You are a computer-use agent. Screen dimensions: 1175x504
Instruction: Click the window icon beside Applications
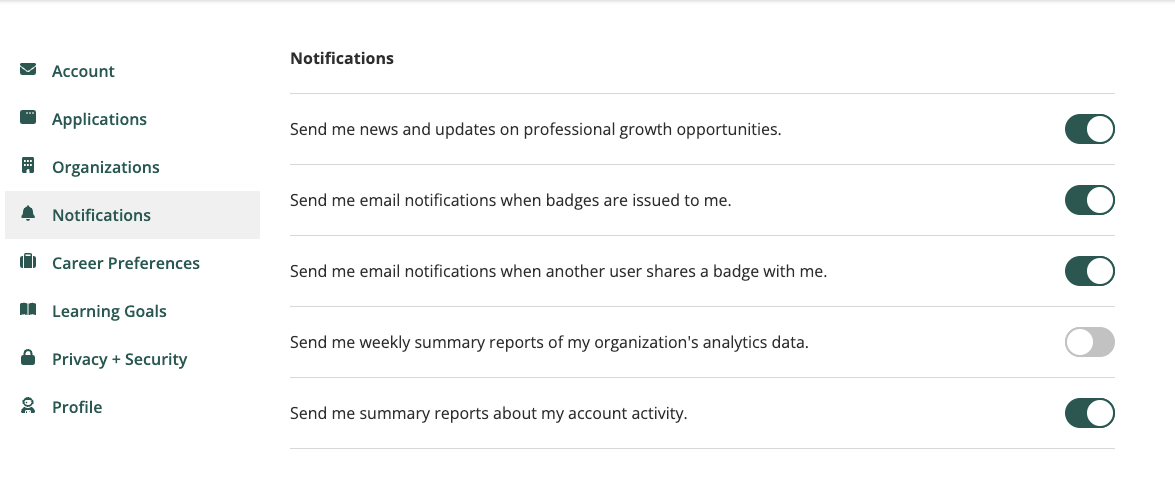click(28, 117)
